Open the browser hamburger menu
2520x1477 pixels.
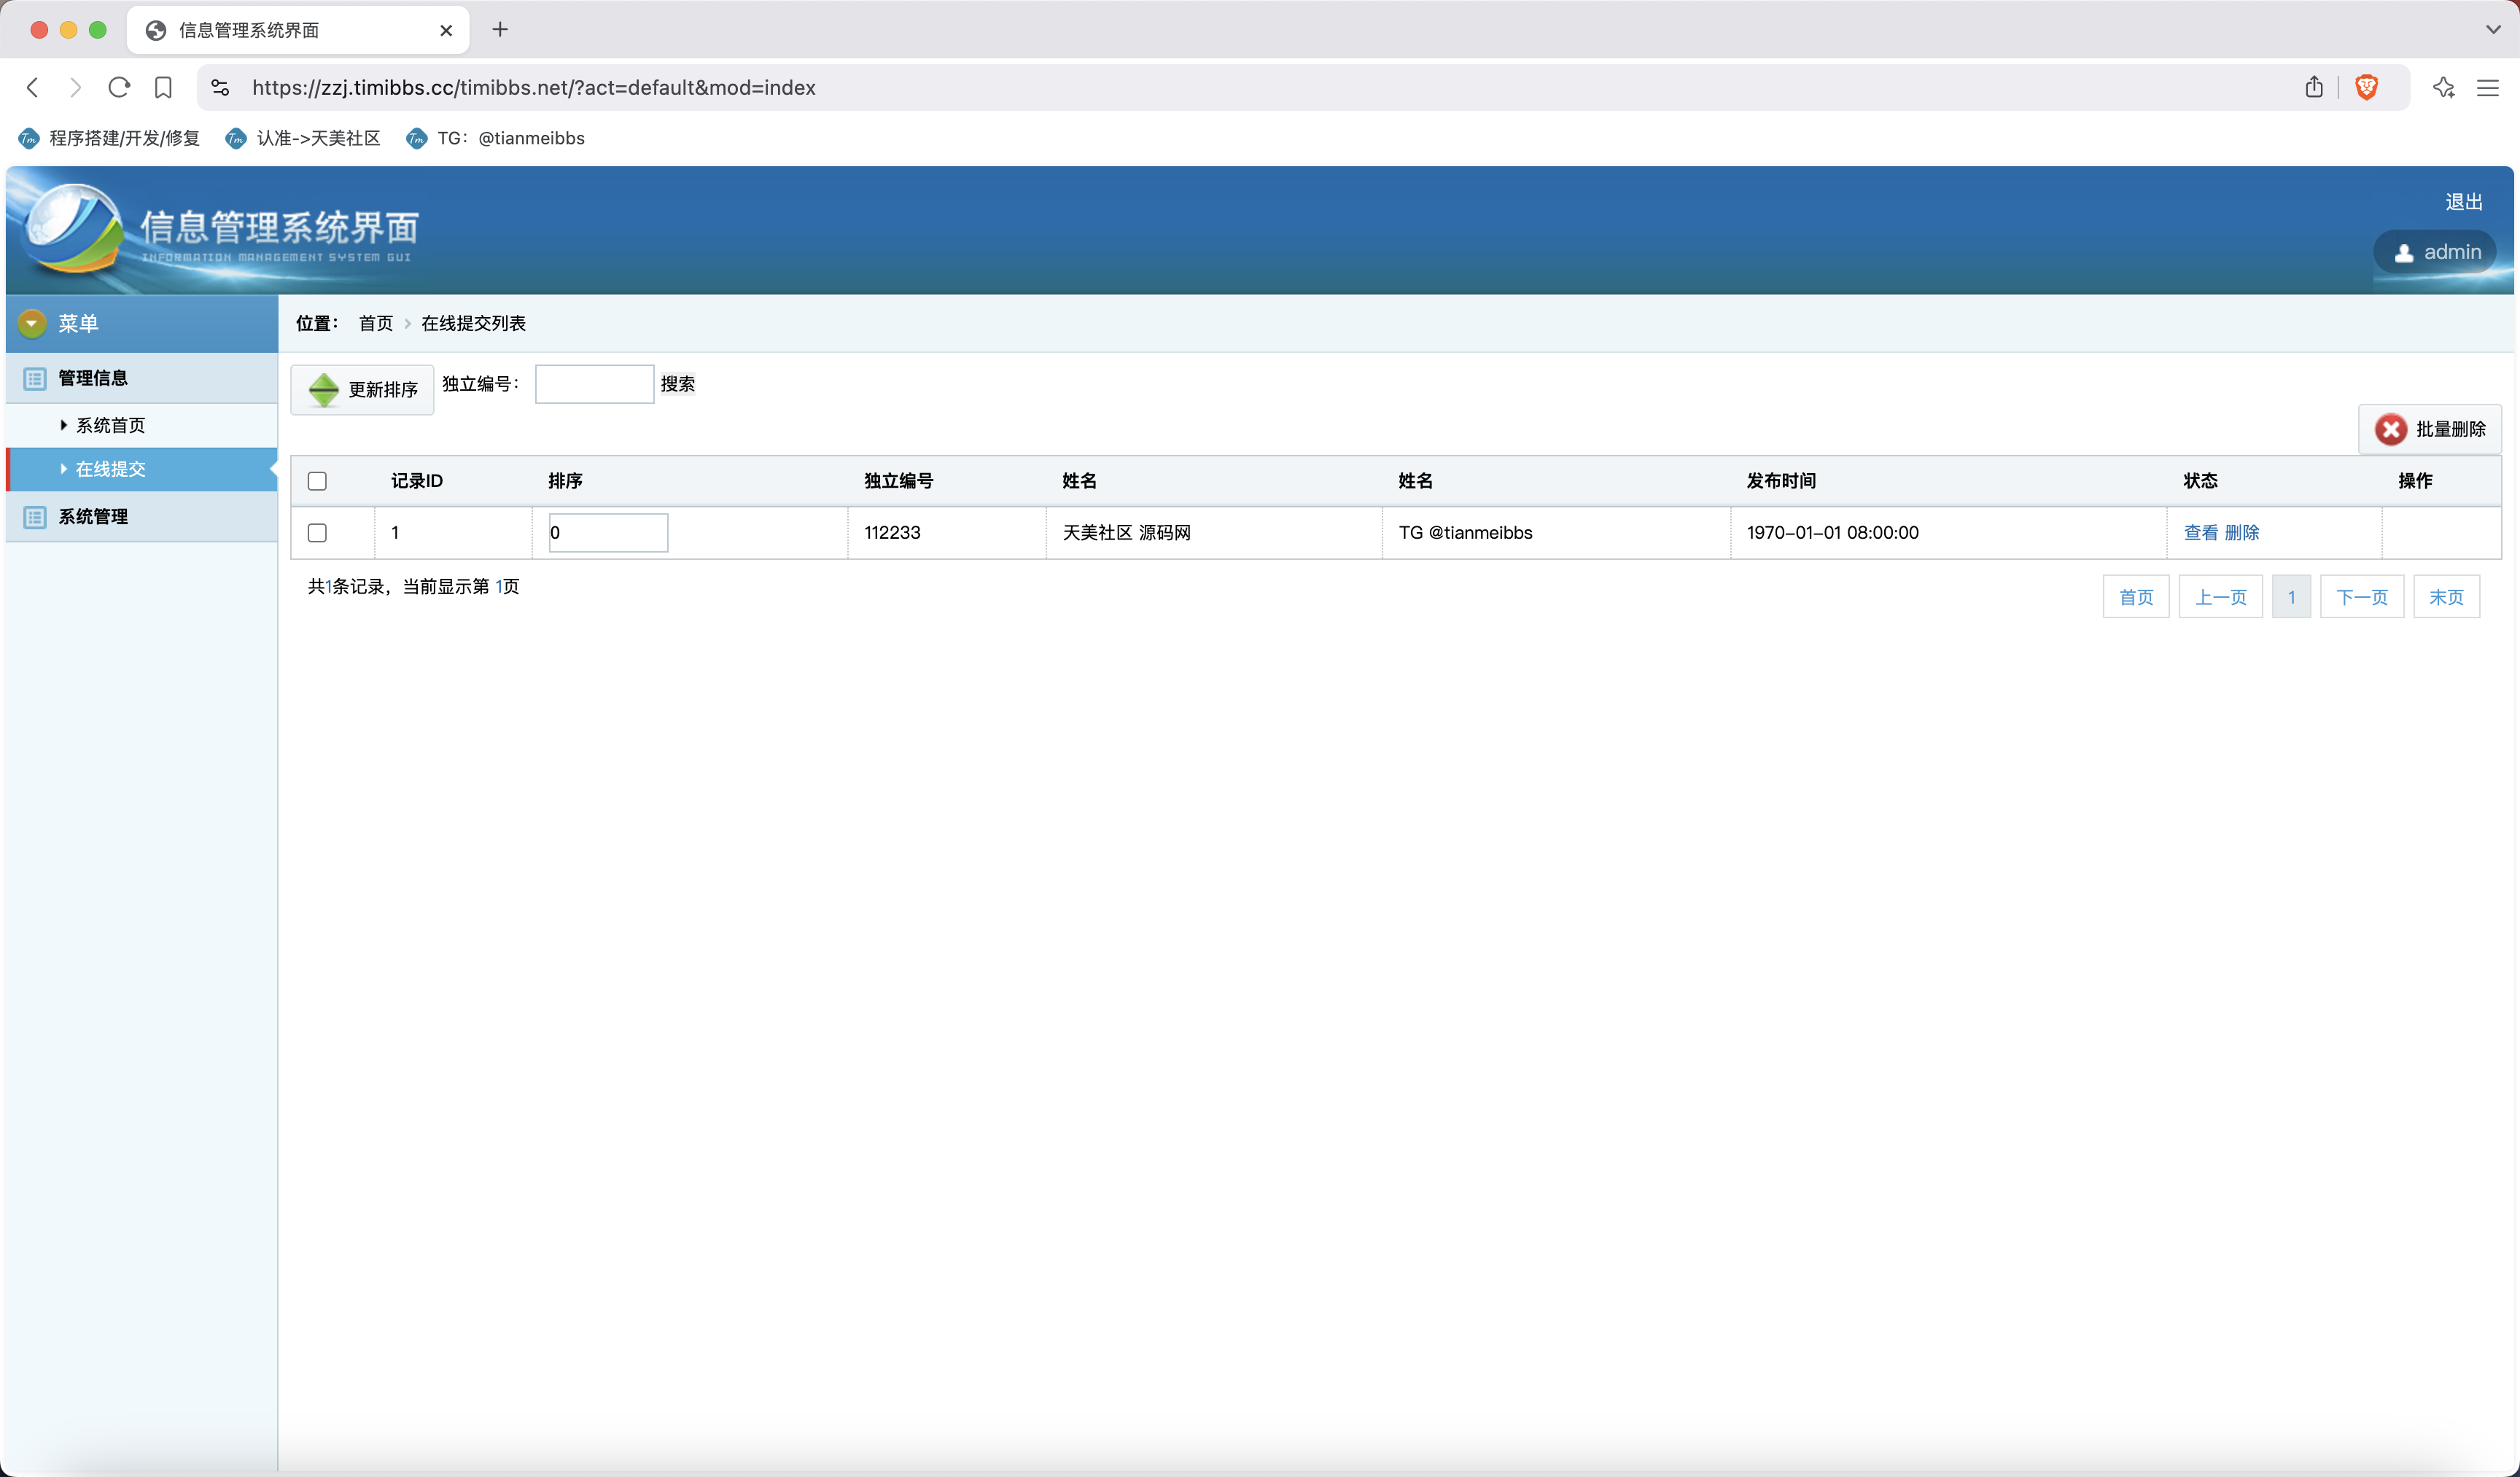[2488, 88]
